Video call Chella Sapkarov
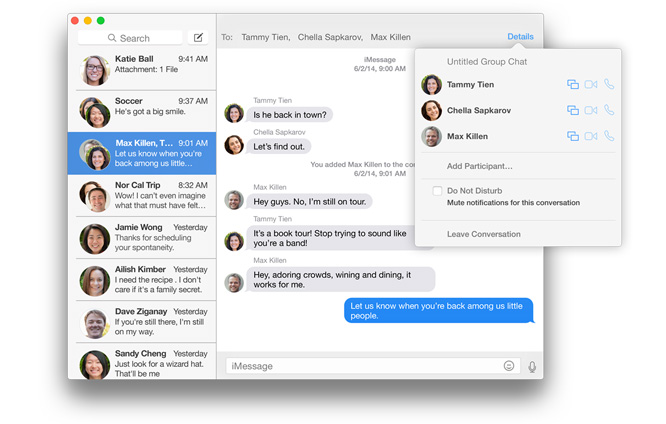Screen dimensions: 666x424 (x=591, y=110)
